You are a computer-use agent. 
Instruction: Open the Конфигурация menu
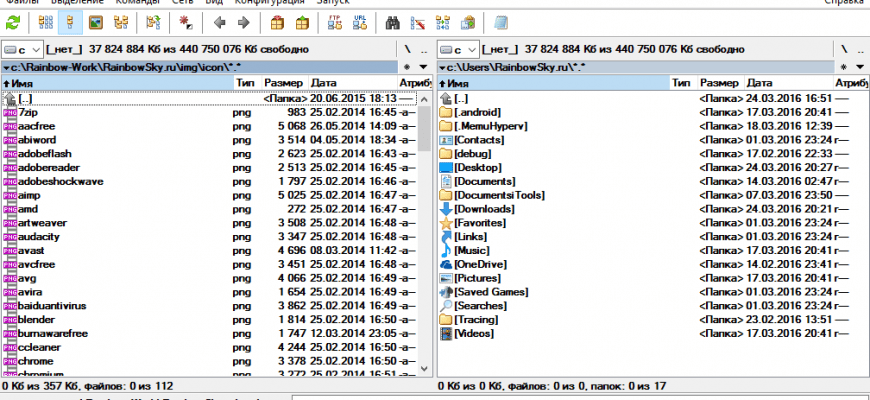tap(270, 2)
